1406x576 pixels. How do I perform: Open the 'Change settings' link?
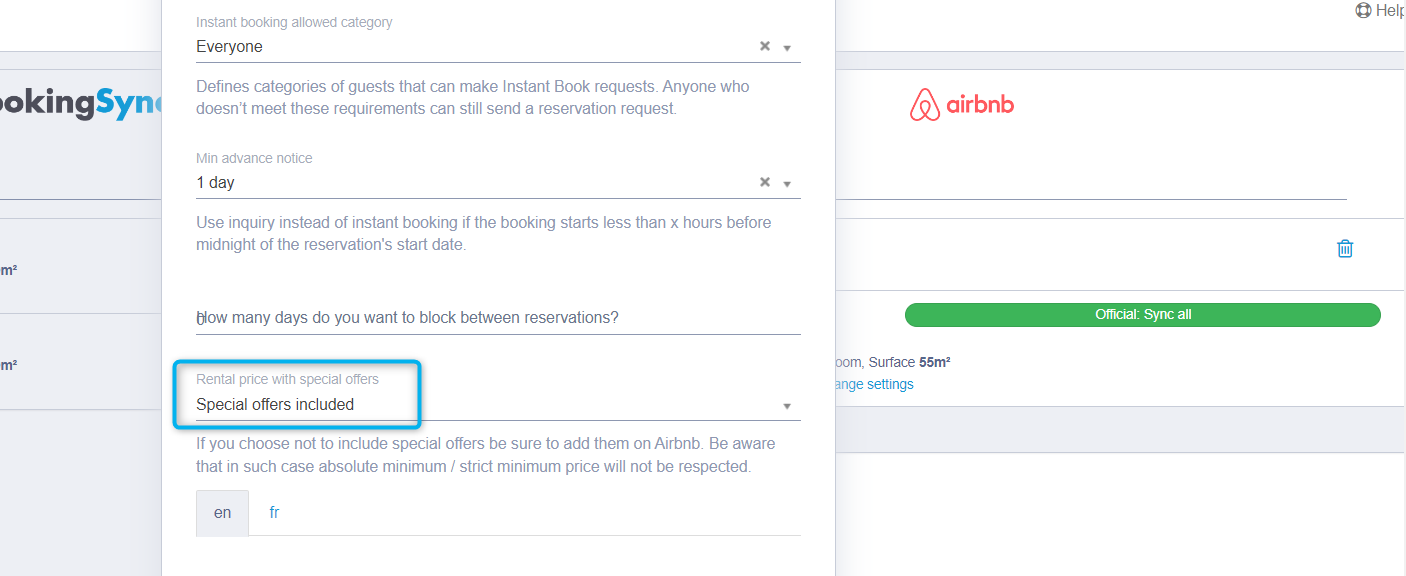[x=872, y=384]
